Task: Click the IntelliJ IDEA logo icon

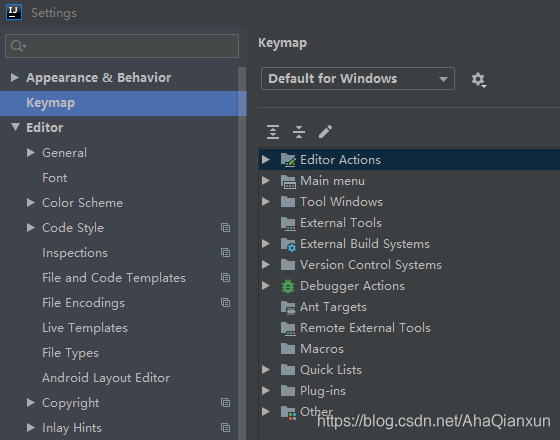Action: 14,12
